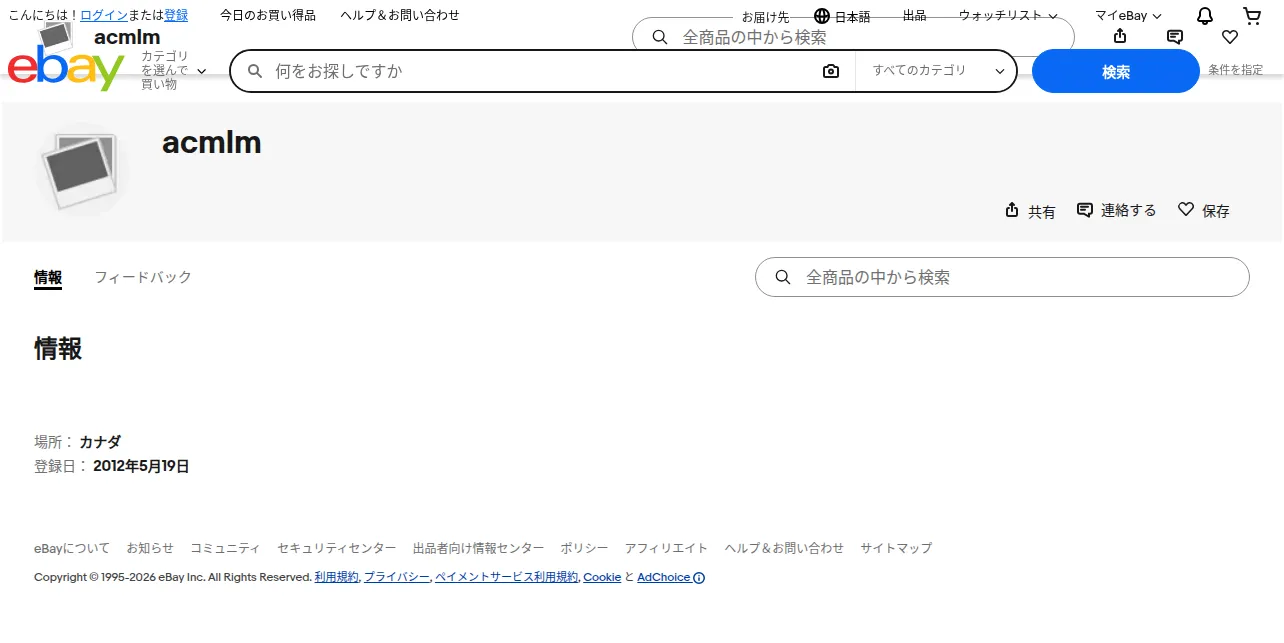Open the notifications bell icon
The image size is (1284, 643).
(1205, 16)
